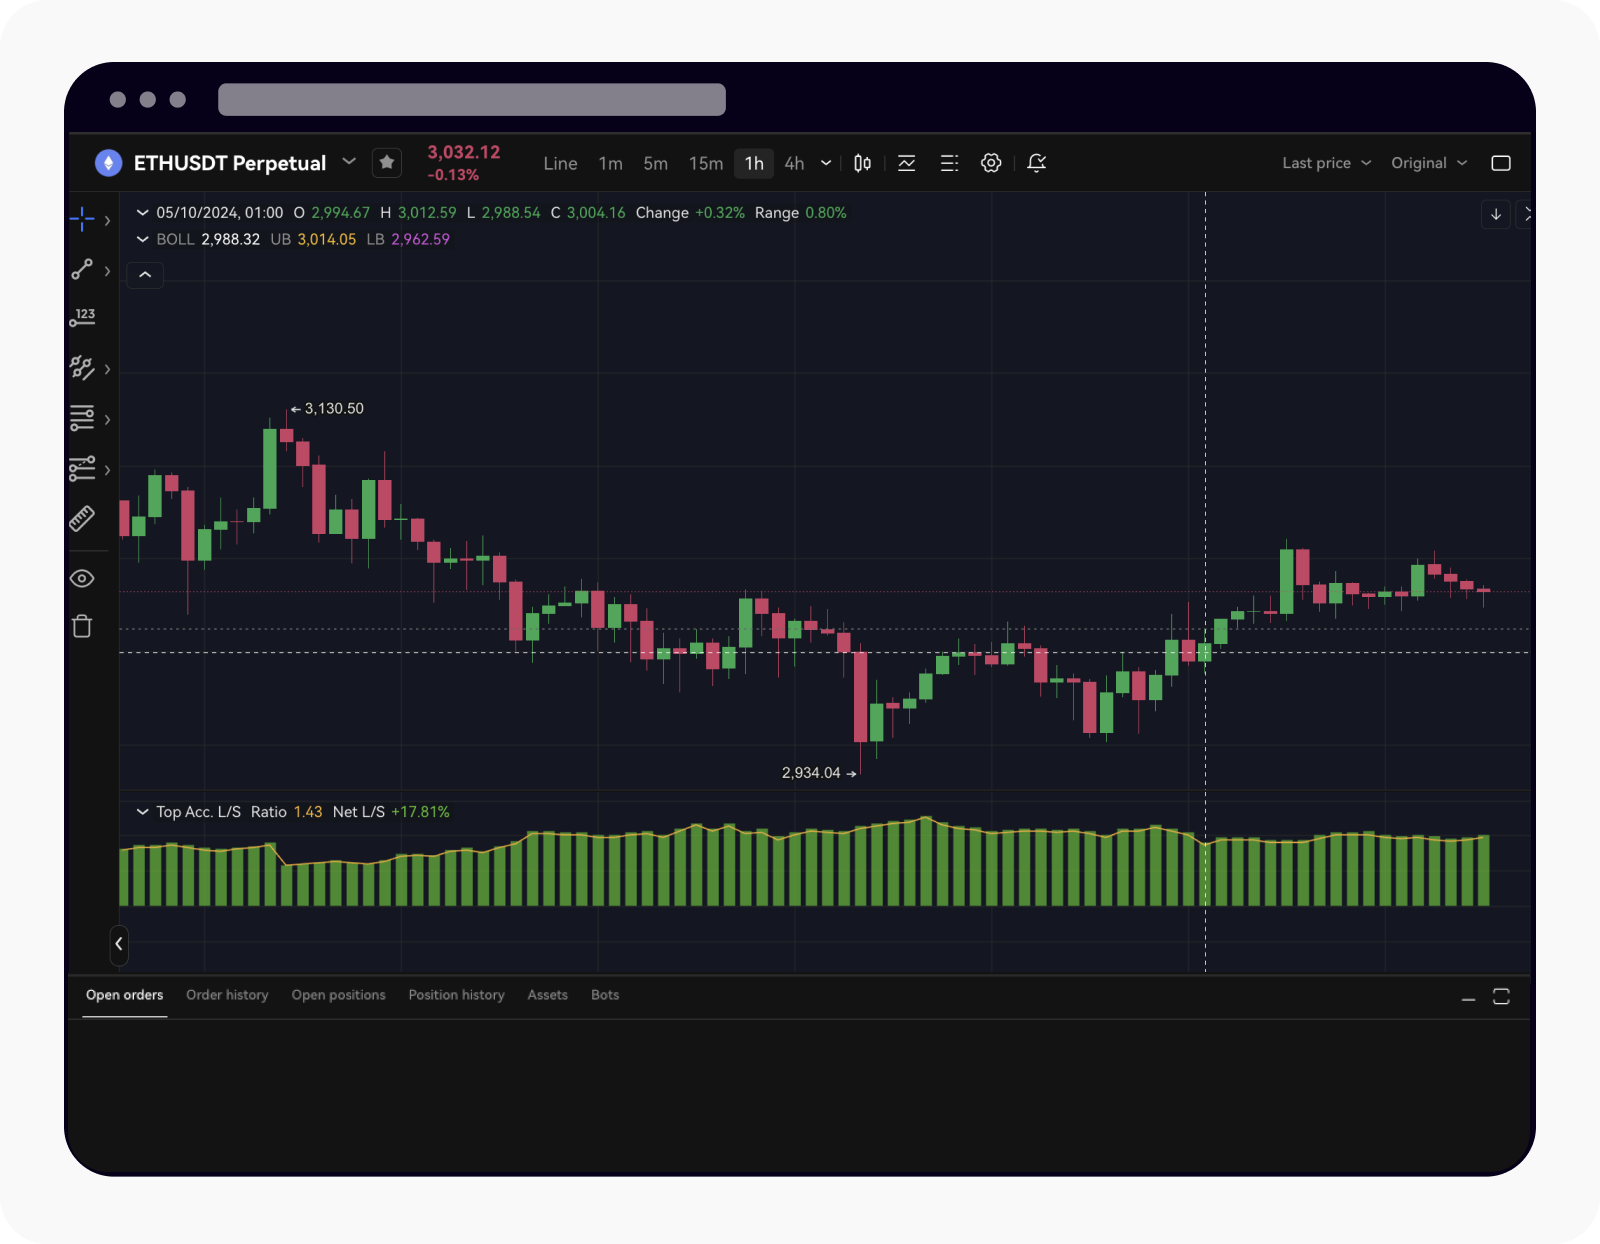Open the ruler measurement tool
Image resolution: width=1600 pixels, height=1244 pixels.
pos(82,518)
